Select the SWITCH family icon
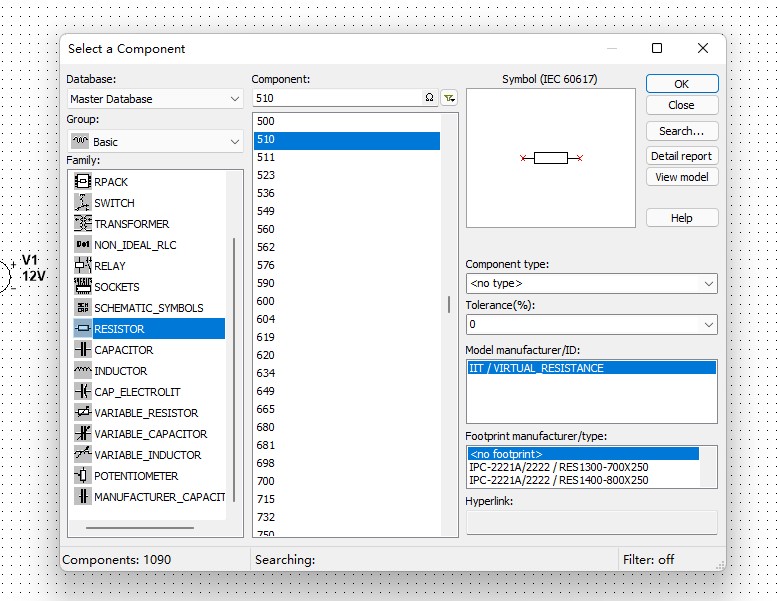 click(82, 203)
